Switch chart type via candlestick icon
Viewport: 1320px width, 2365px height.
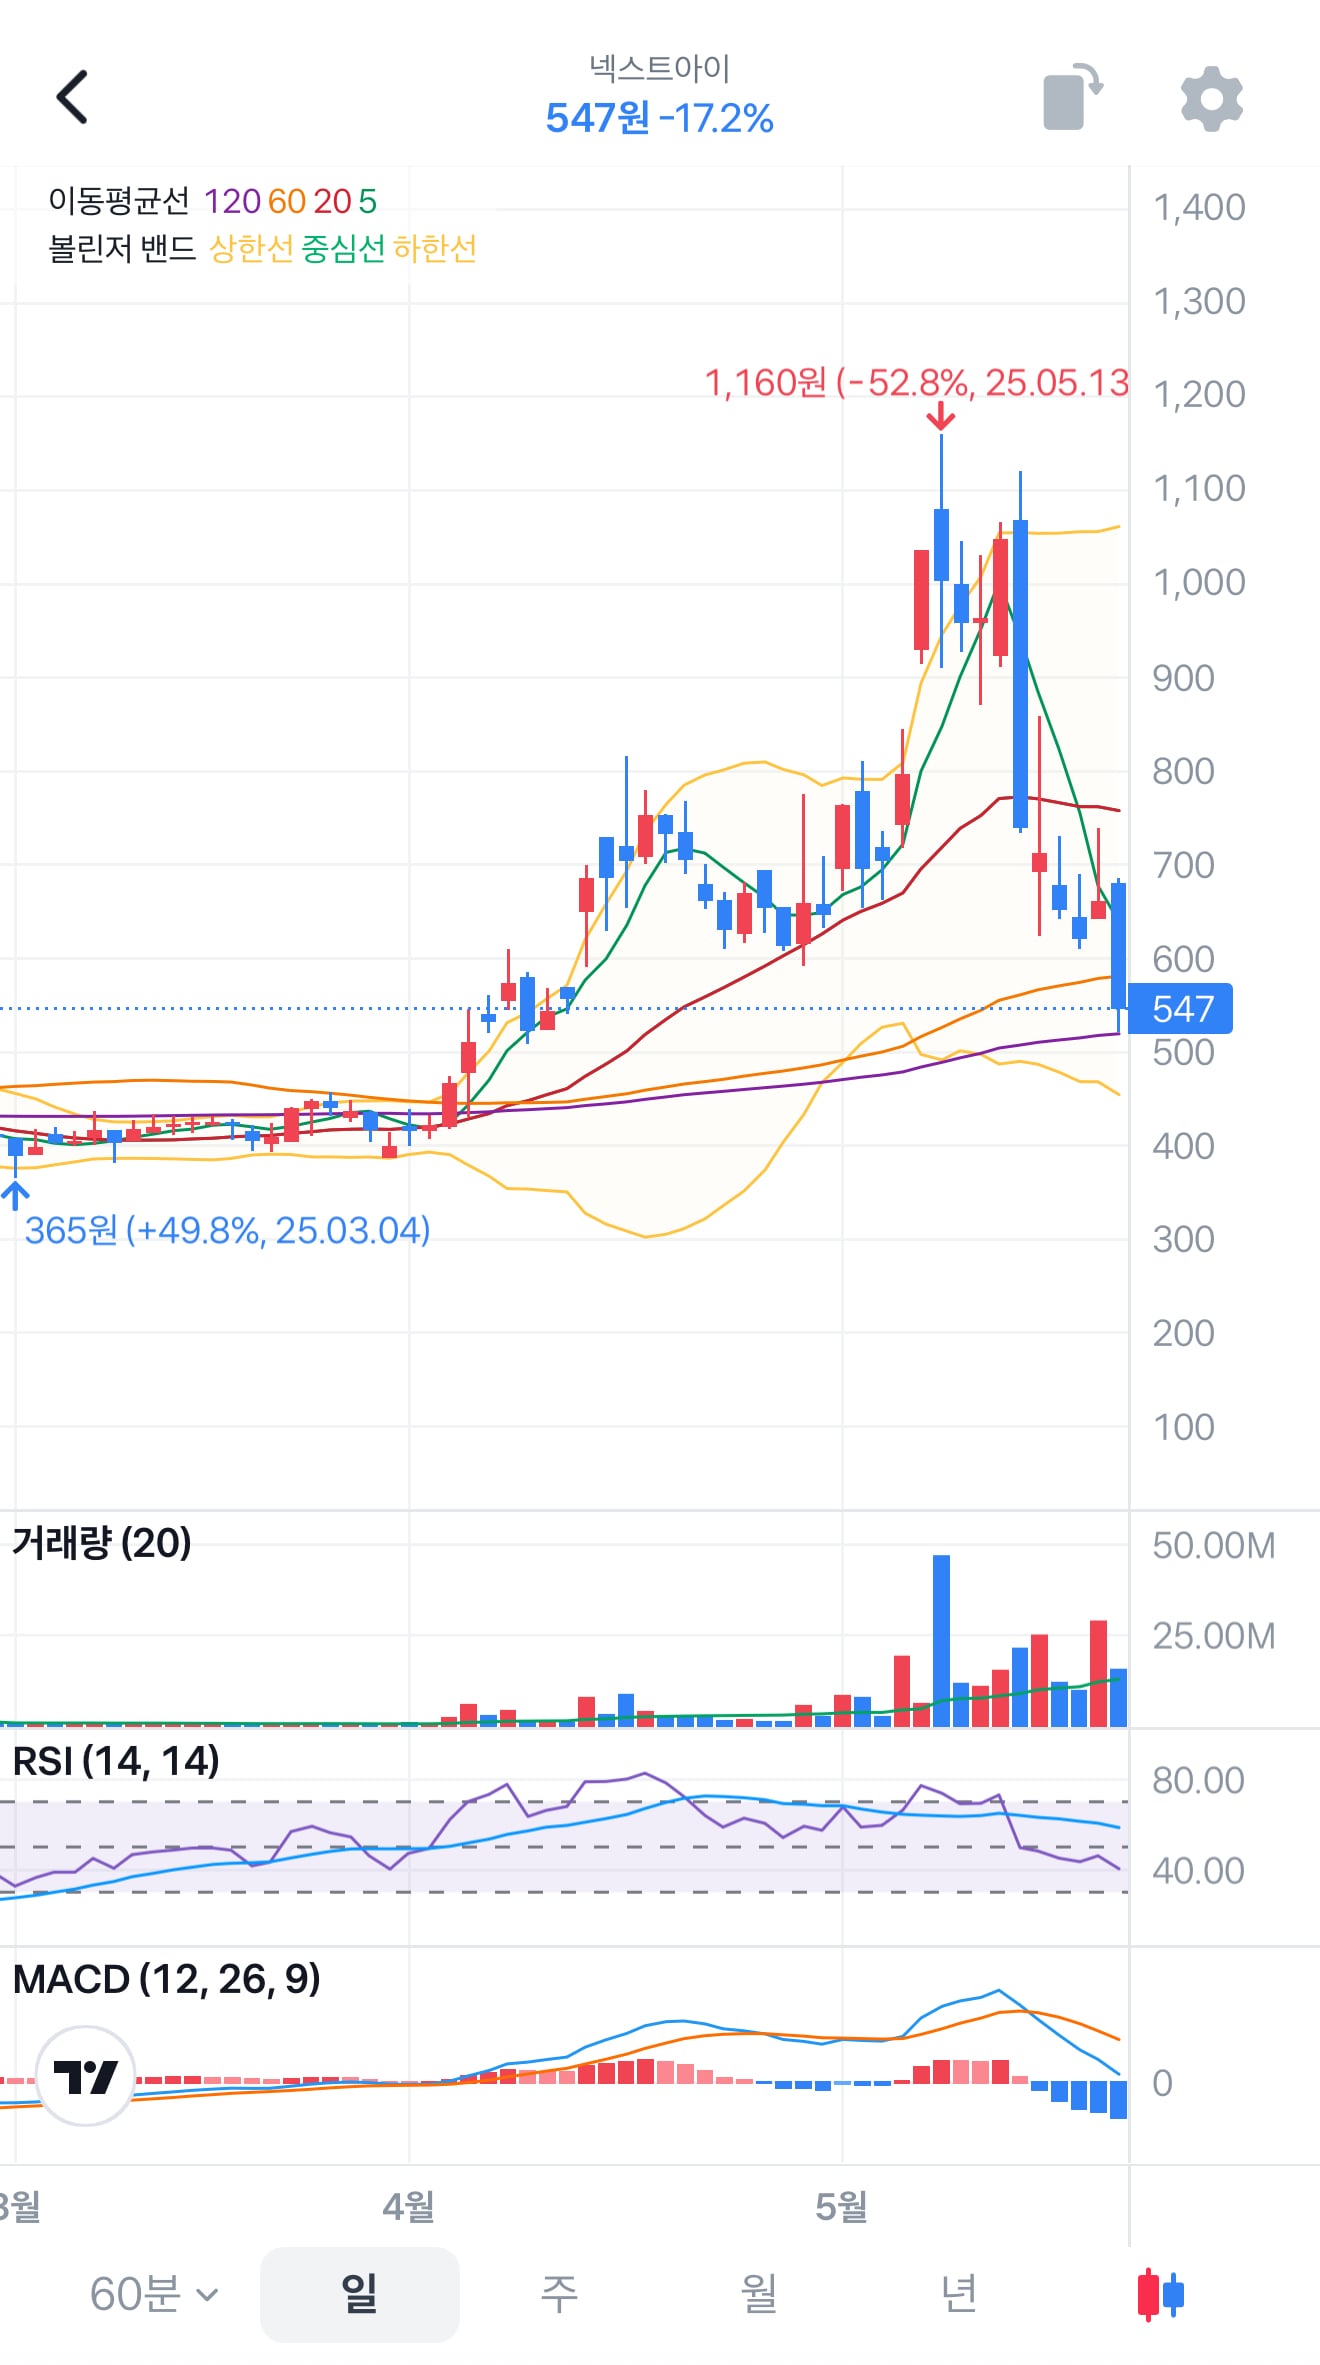coord(1160,2293)
